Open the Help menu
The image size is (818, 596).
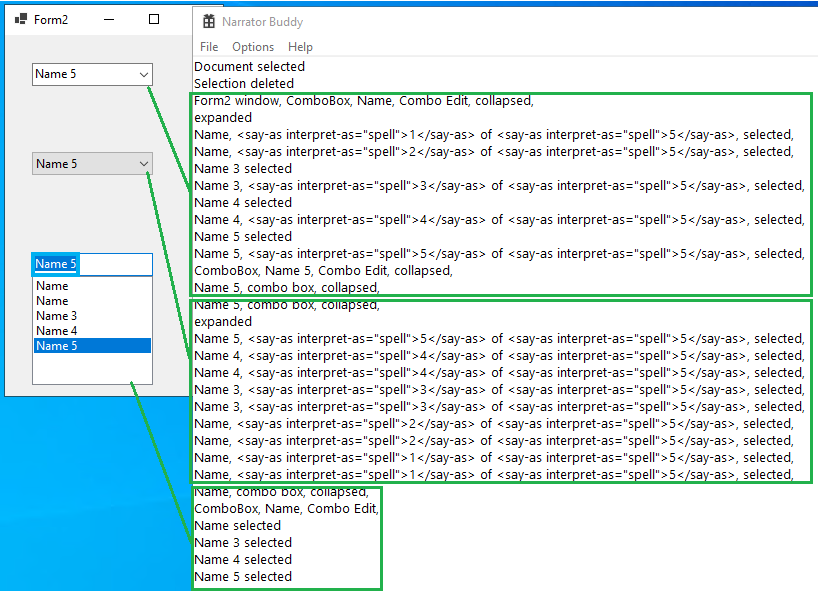point(300,46)
